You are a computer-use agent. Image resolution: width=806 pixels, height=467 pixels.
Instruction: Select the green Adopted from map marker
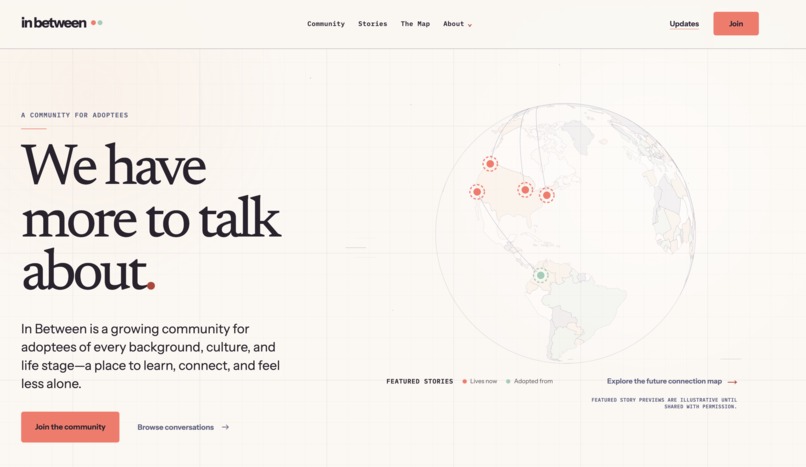point(540,275)
